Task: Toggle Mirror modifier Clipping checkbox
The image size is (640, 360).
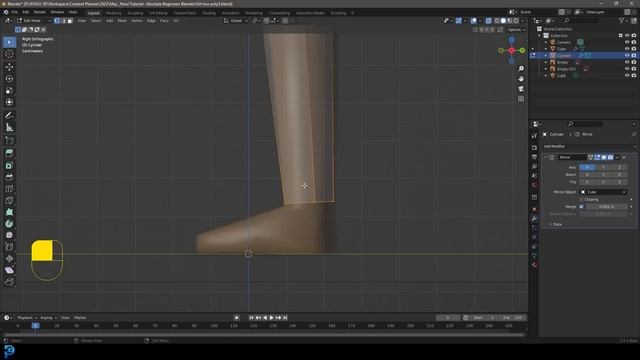Action: click(581, 200)
